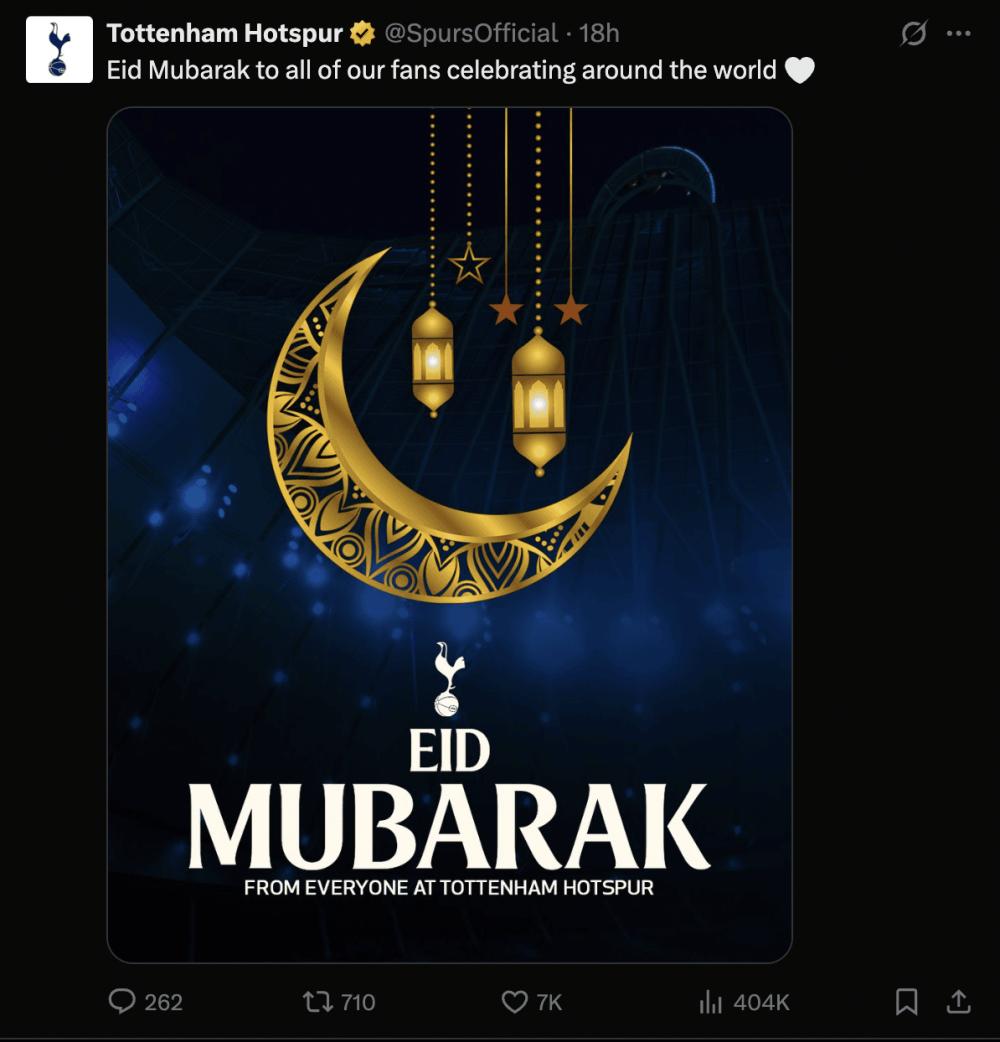This screenshot has height=1042, width=1000.
Task: Repost this tweet with the retweet icon
Action: [318, 1001]
